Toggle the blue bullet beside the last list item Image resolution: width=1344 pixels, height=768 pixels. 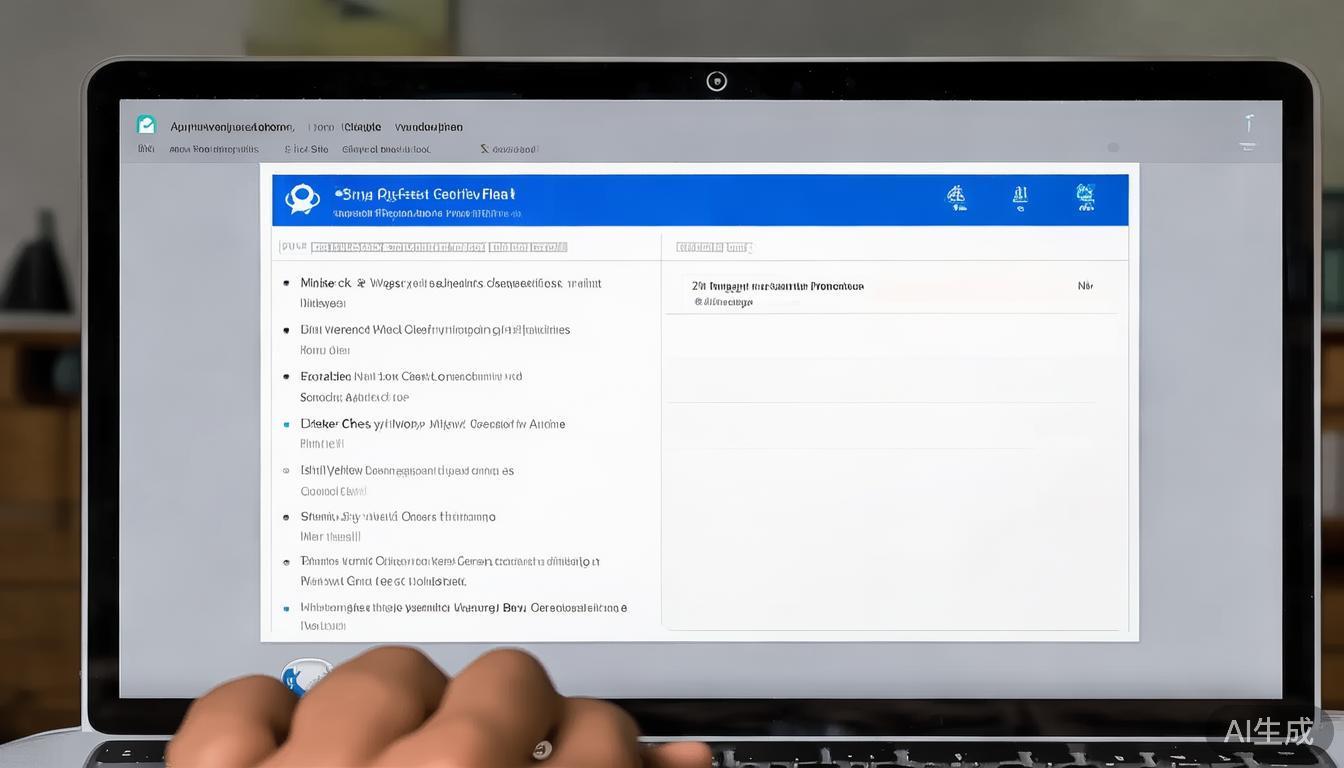[x=287, y=608]
